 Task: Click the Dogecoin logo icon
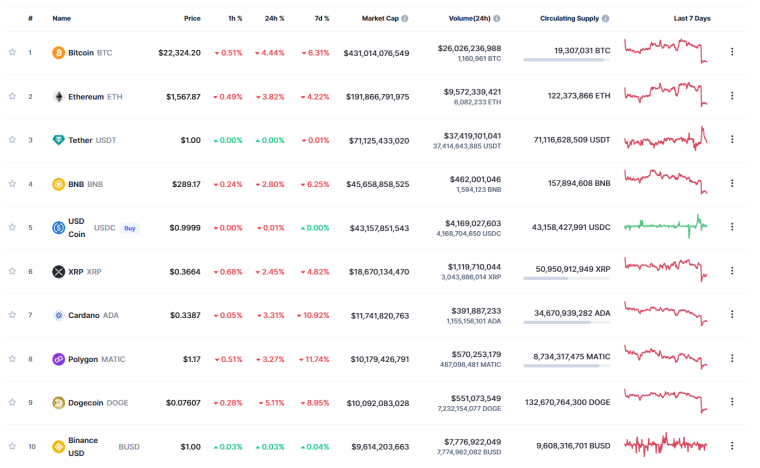58,403
